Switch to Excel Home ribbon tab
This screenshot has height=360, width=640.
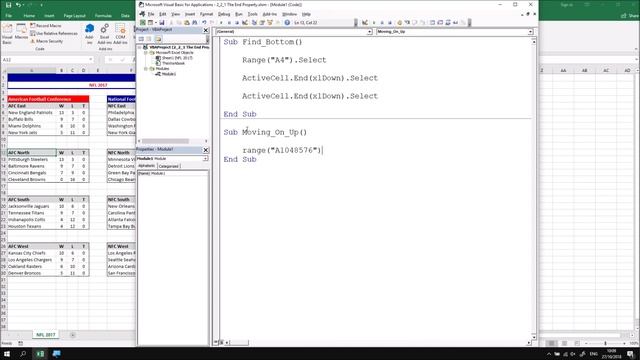click(29, 16)
